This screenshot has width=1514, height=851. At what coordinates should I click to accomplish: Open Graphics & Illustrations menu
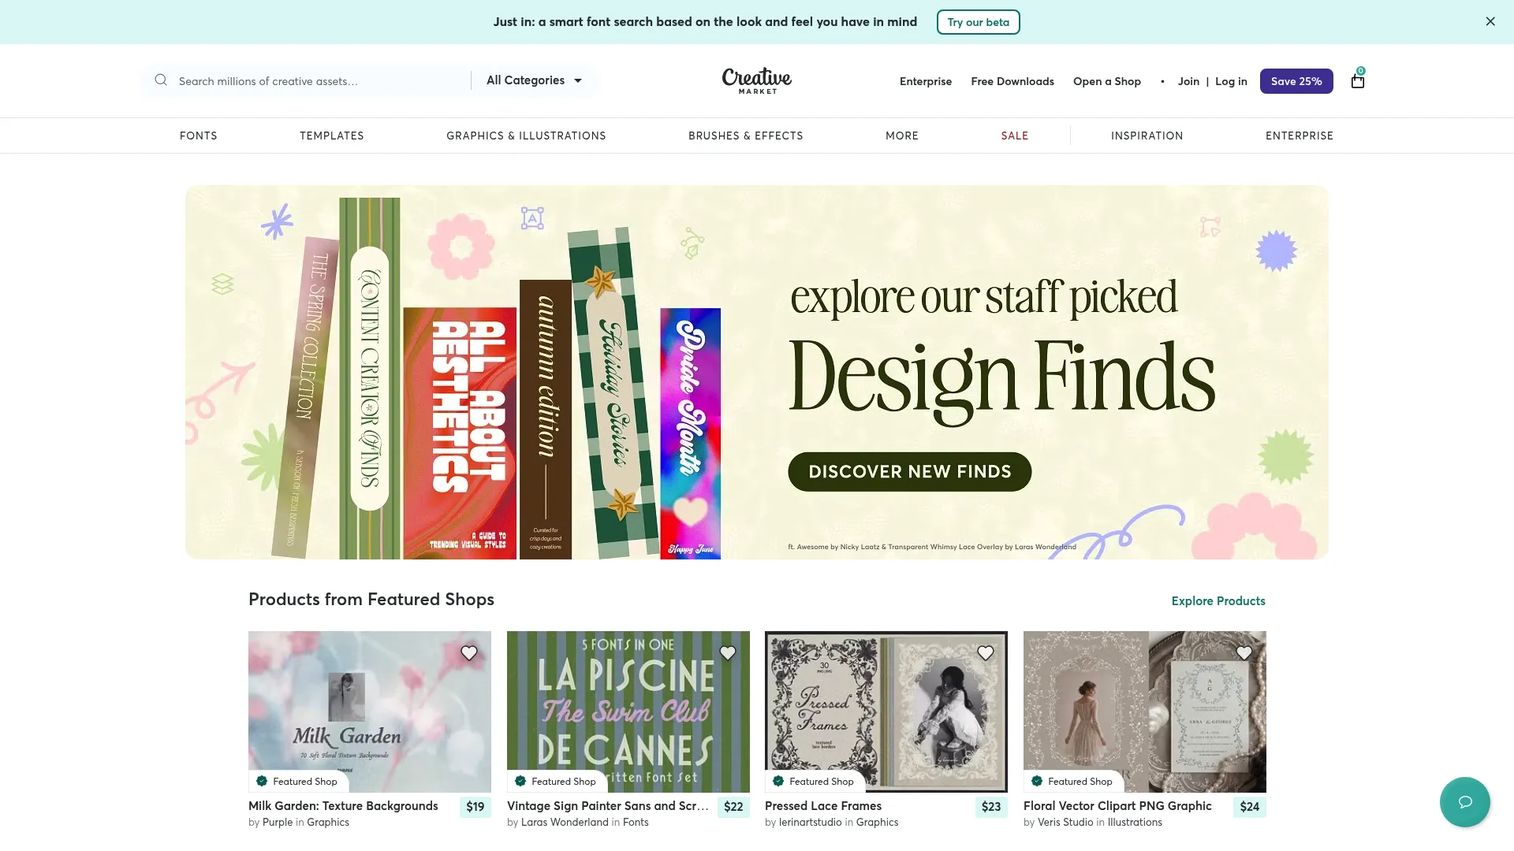(526, 135)
